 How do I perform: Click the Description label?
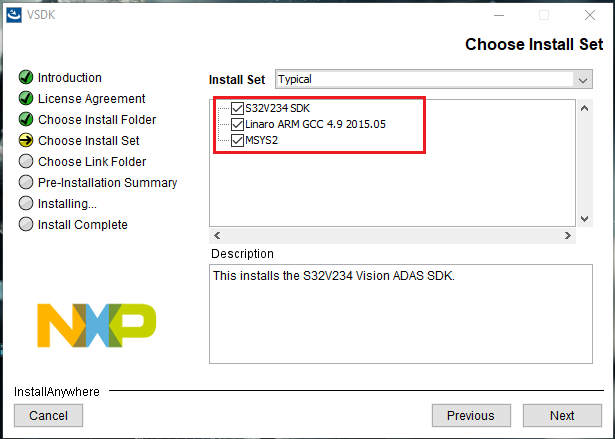pos(242,254)
